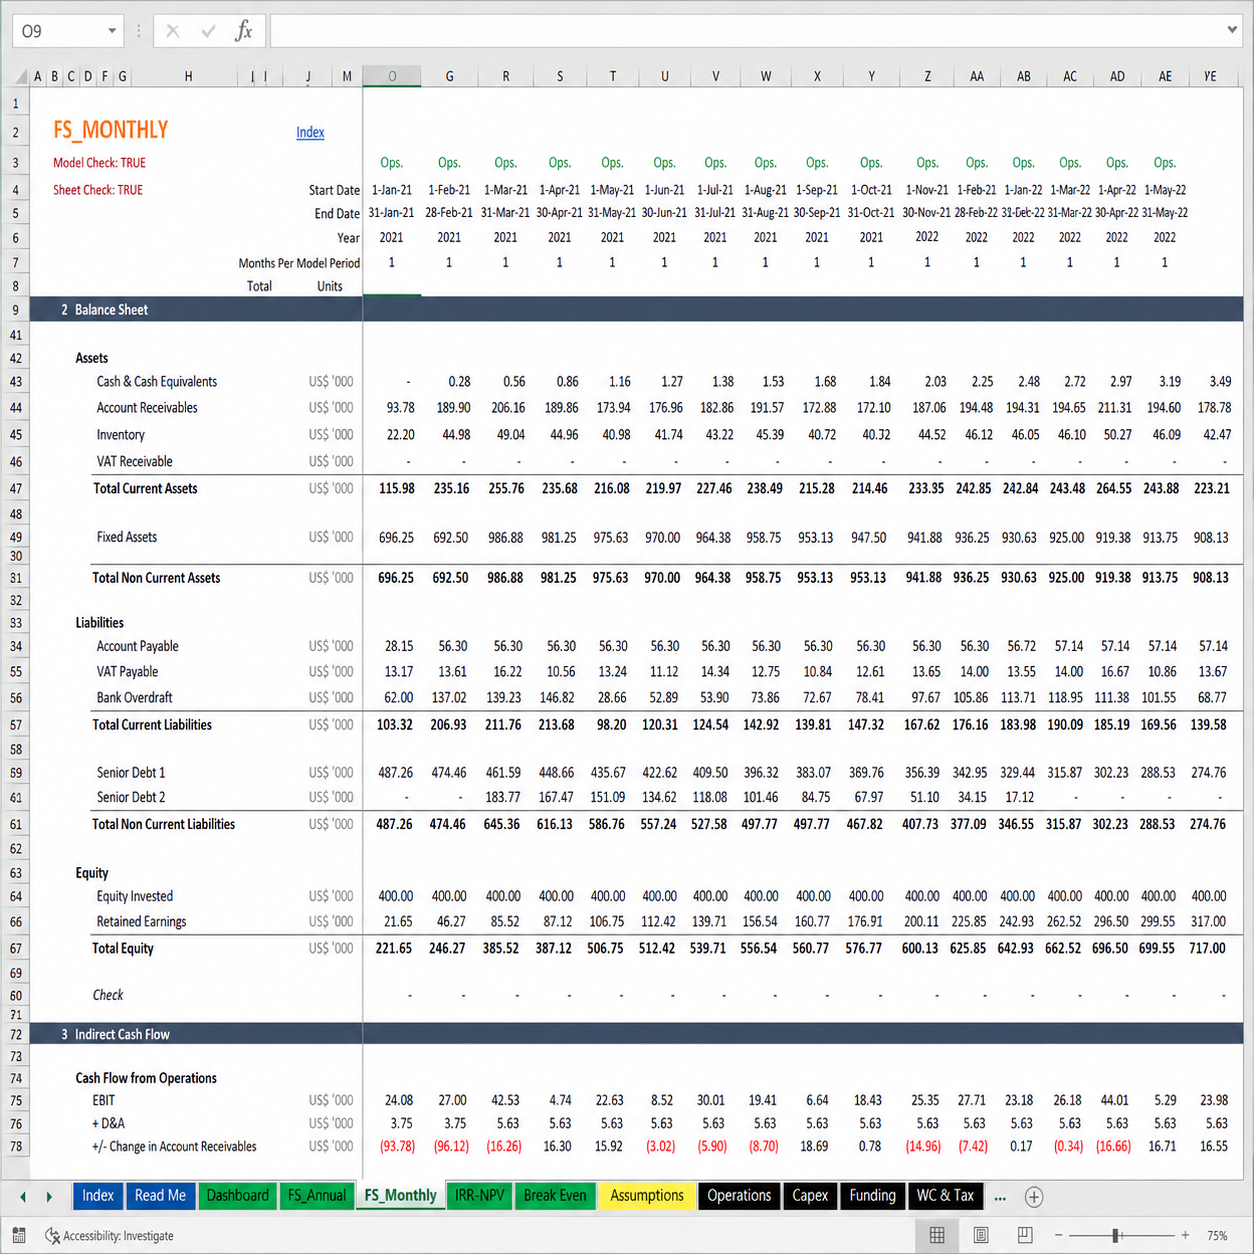Expand the formula bar with chevron

1232,30
